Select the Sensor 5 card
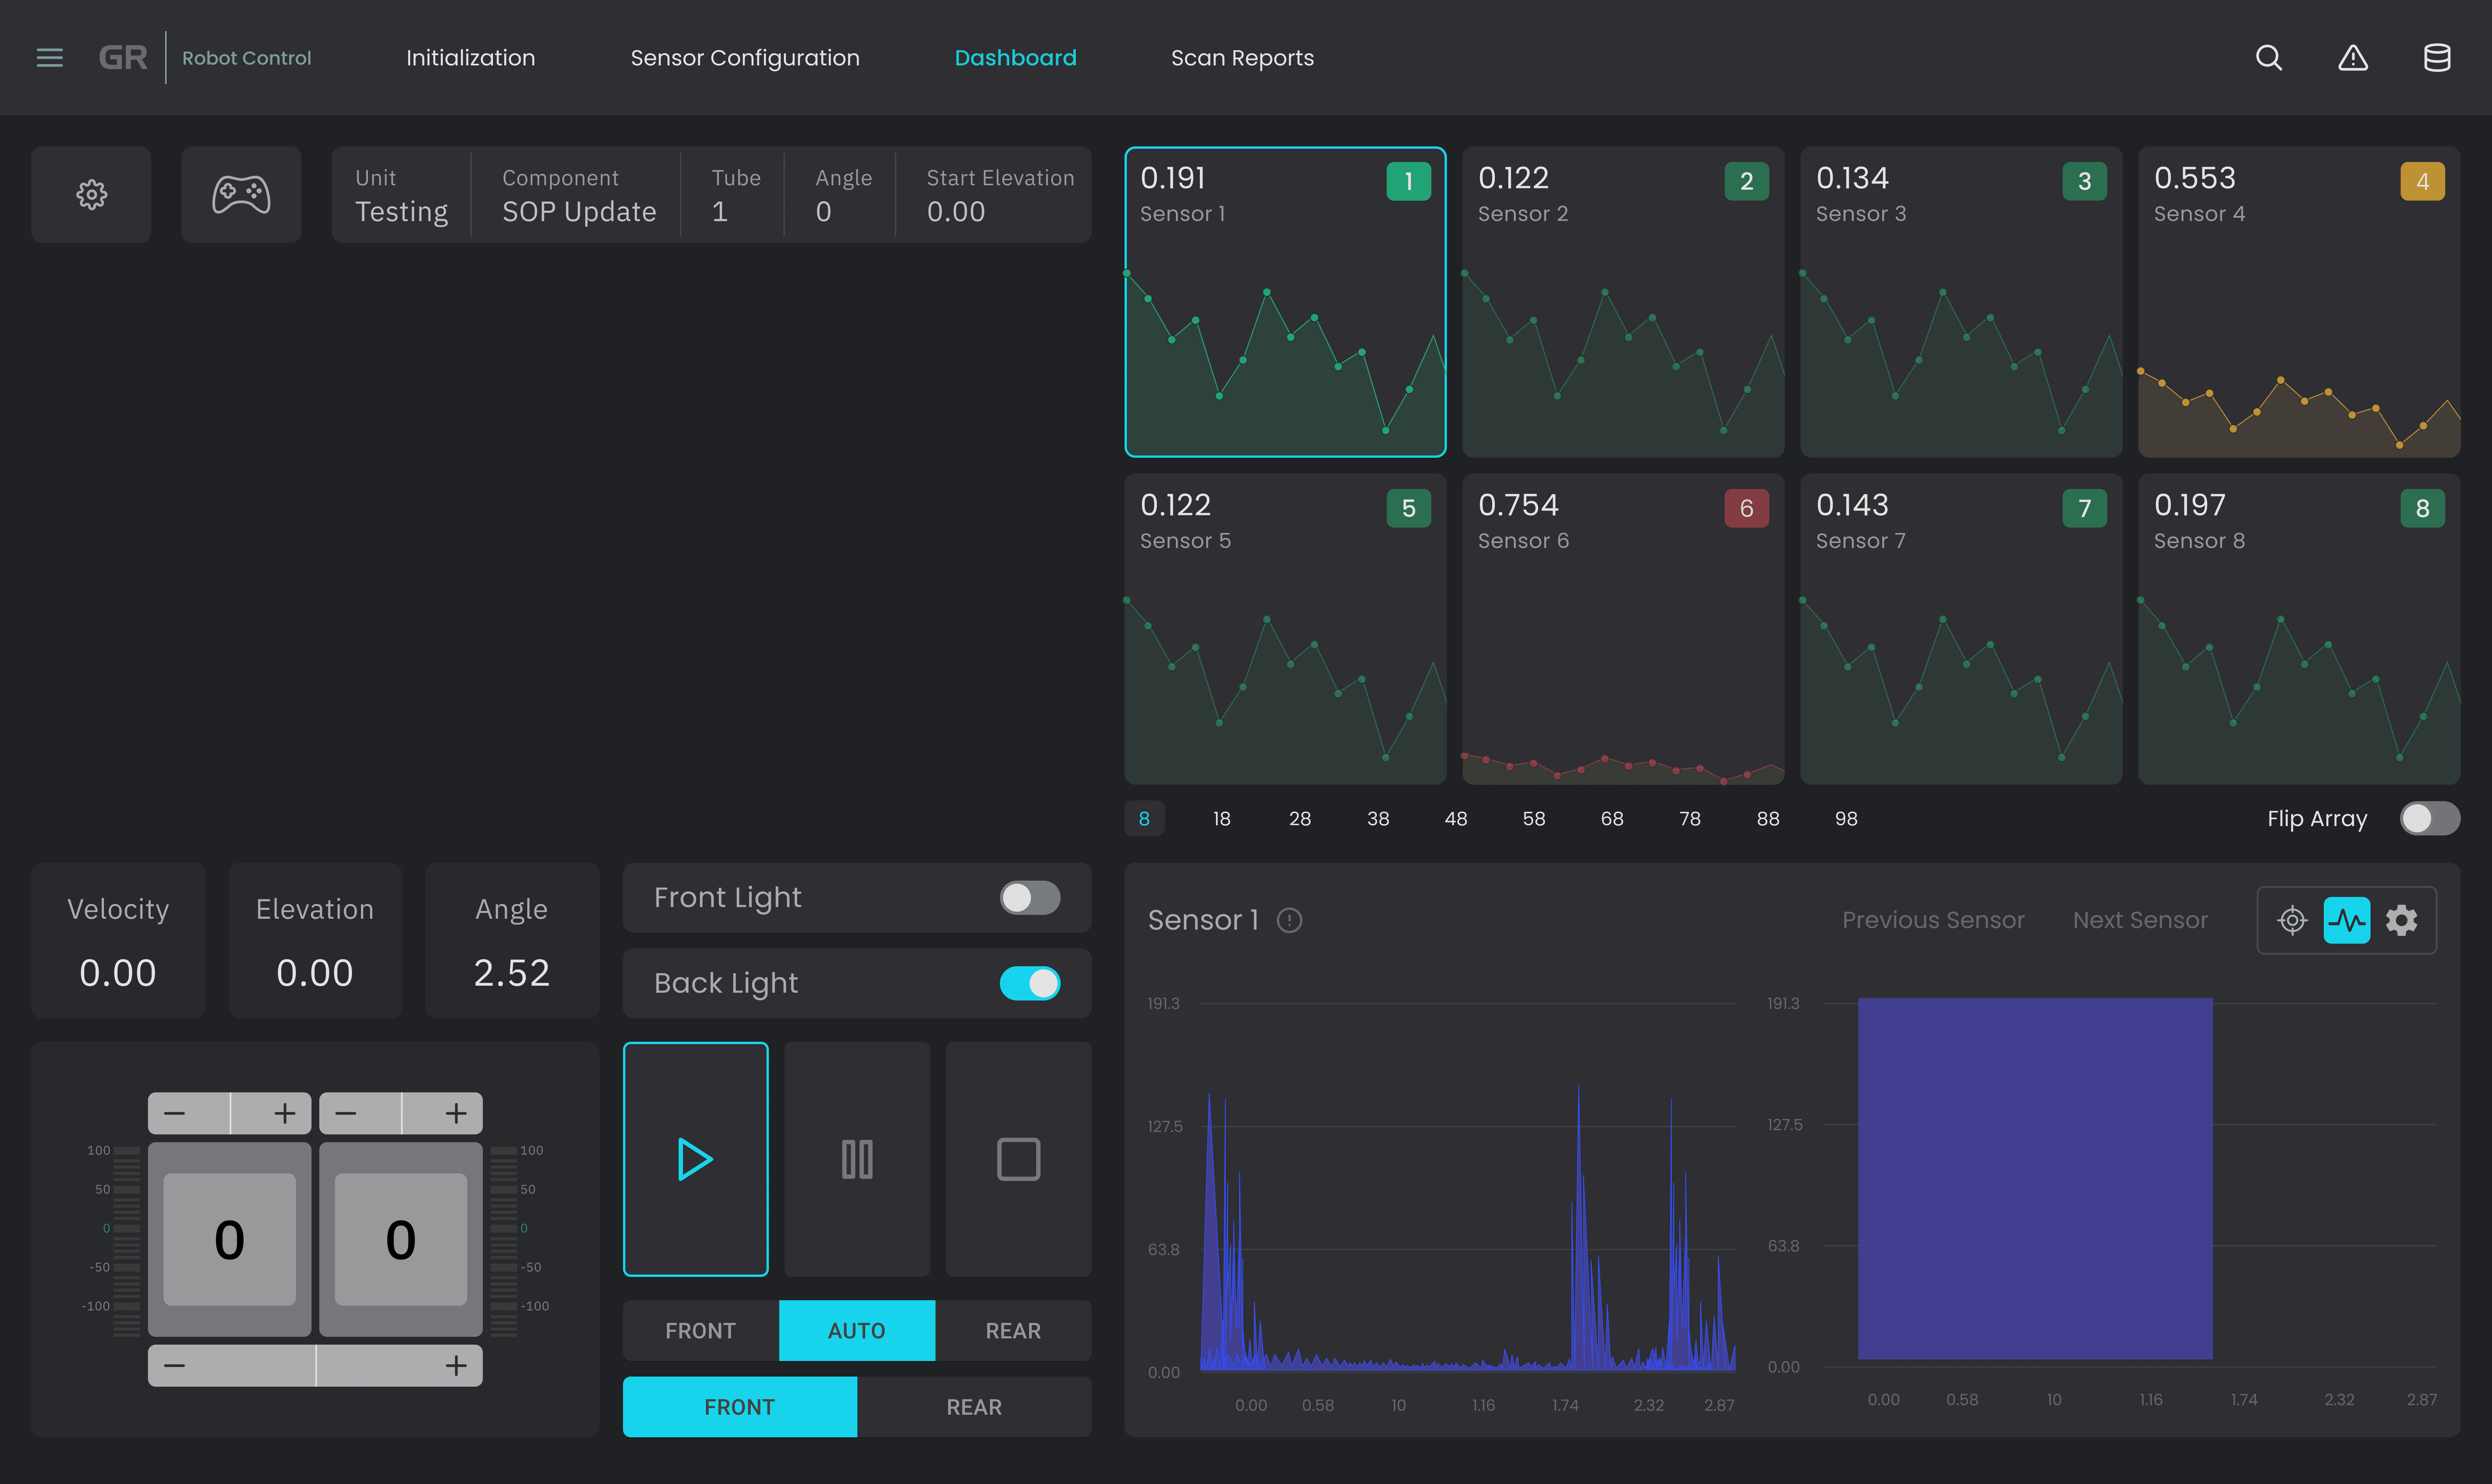Screen dimensions: 2492x1484 click(1285, 629)
